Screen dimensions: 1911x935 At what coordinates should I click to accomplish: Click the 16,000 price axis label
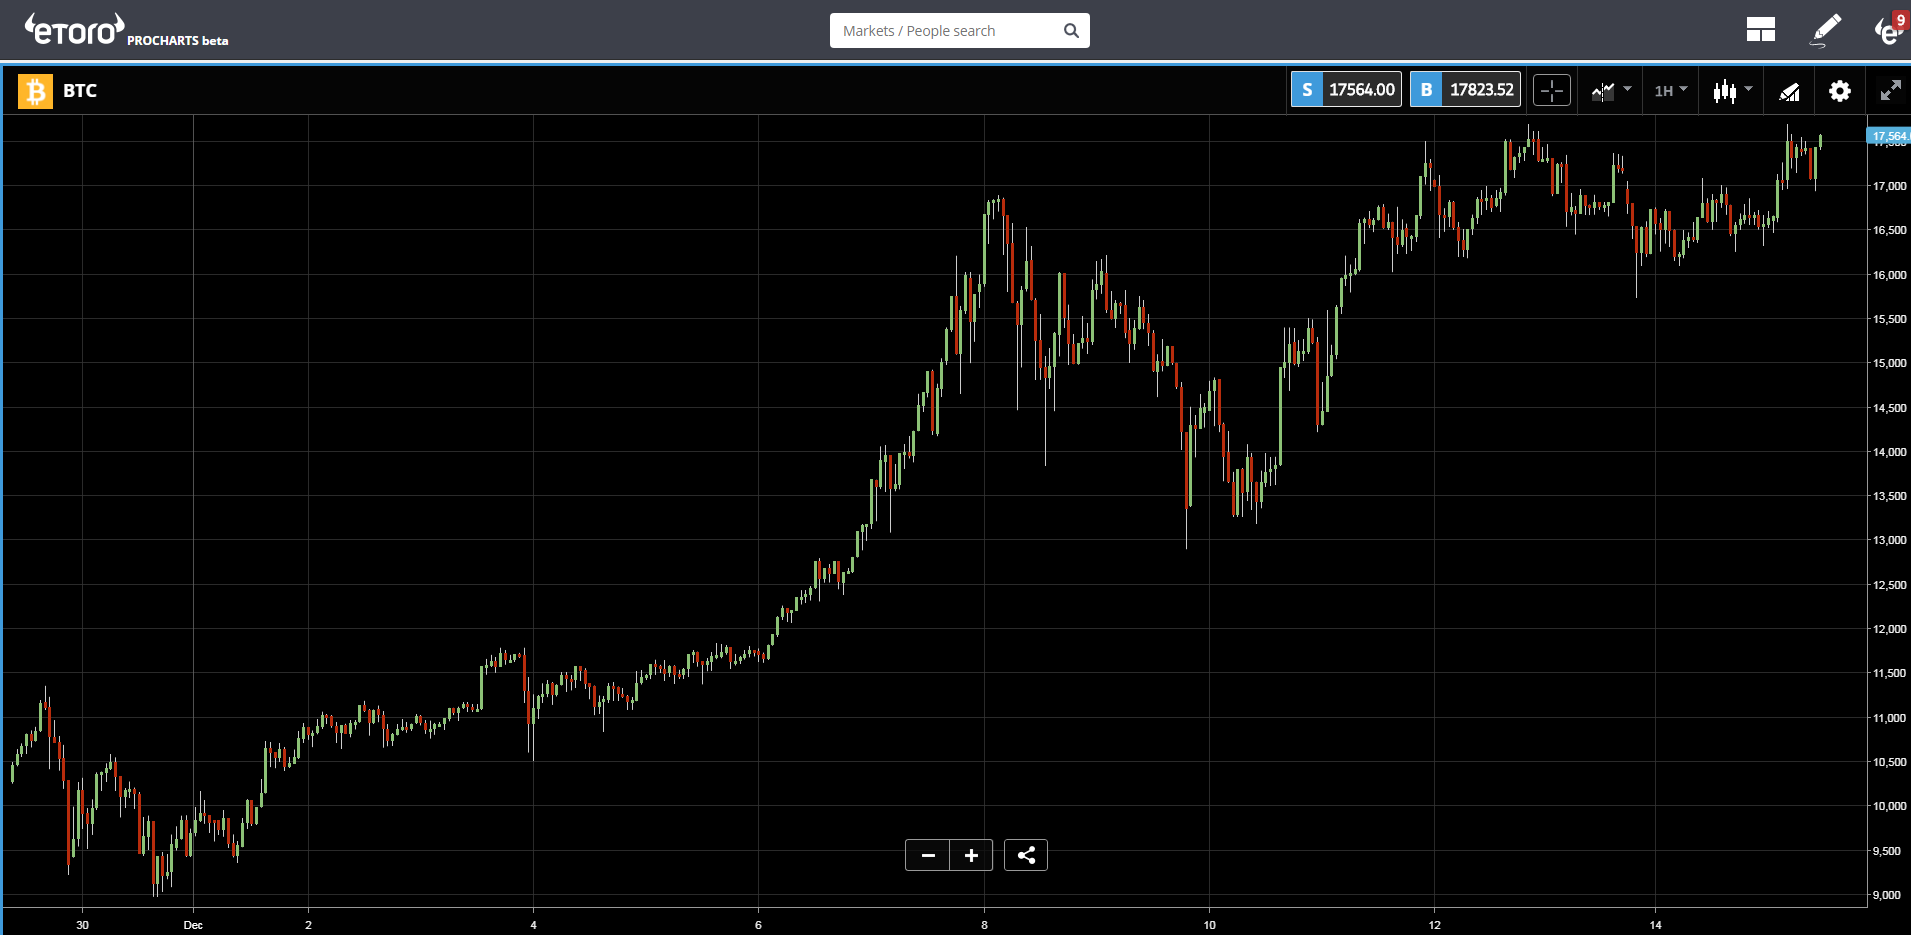(x=1889, y=275)
